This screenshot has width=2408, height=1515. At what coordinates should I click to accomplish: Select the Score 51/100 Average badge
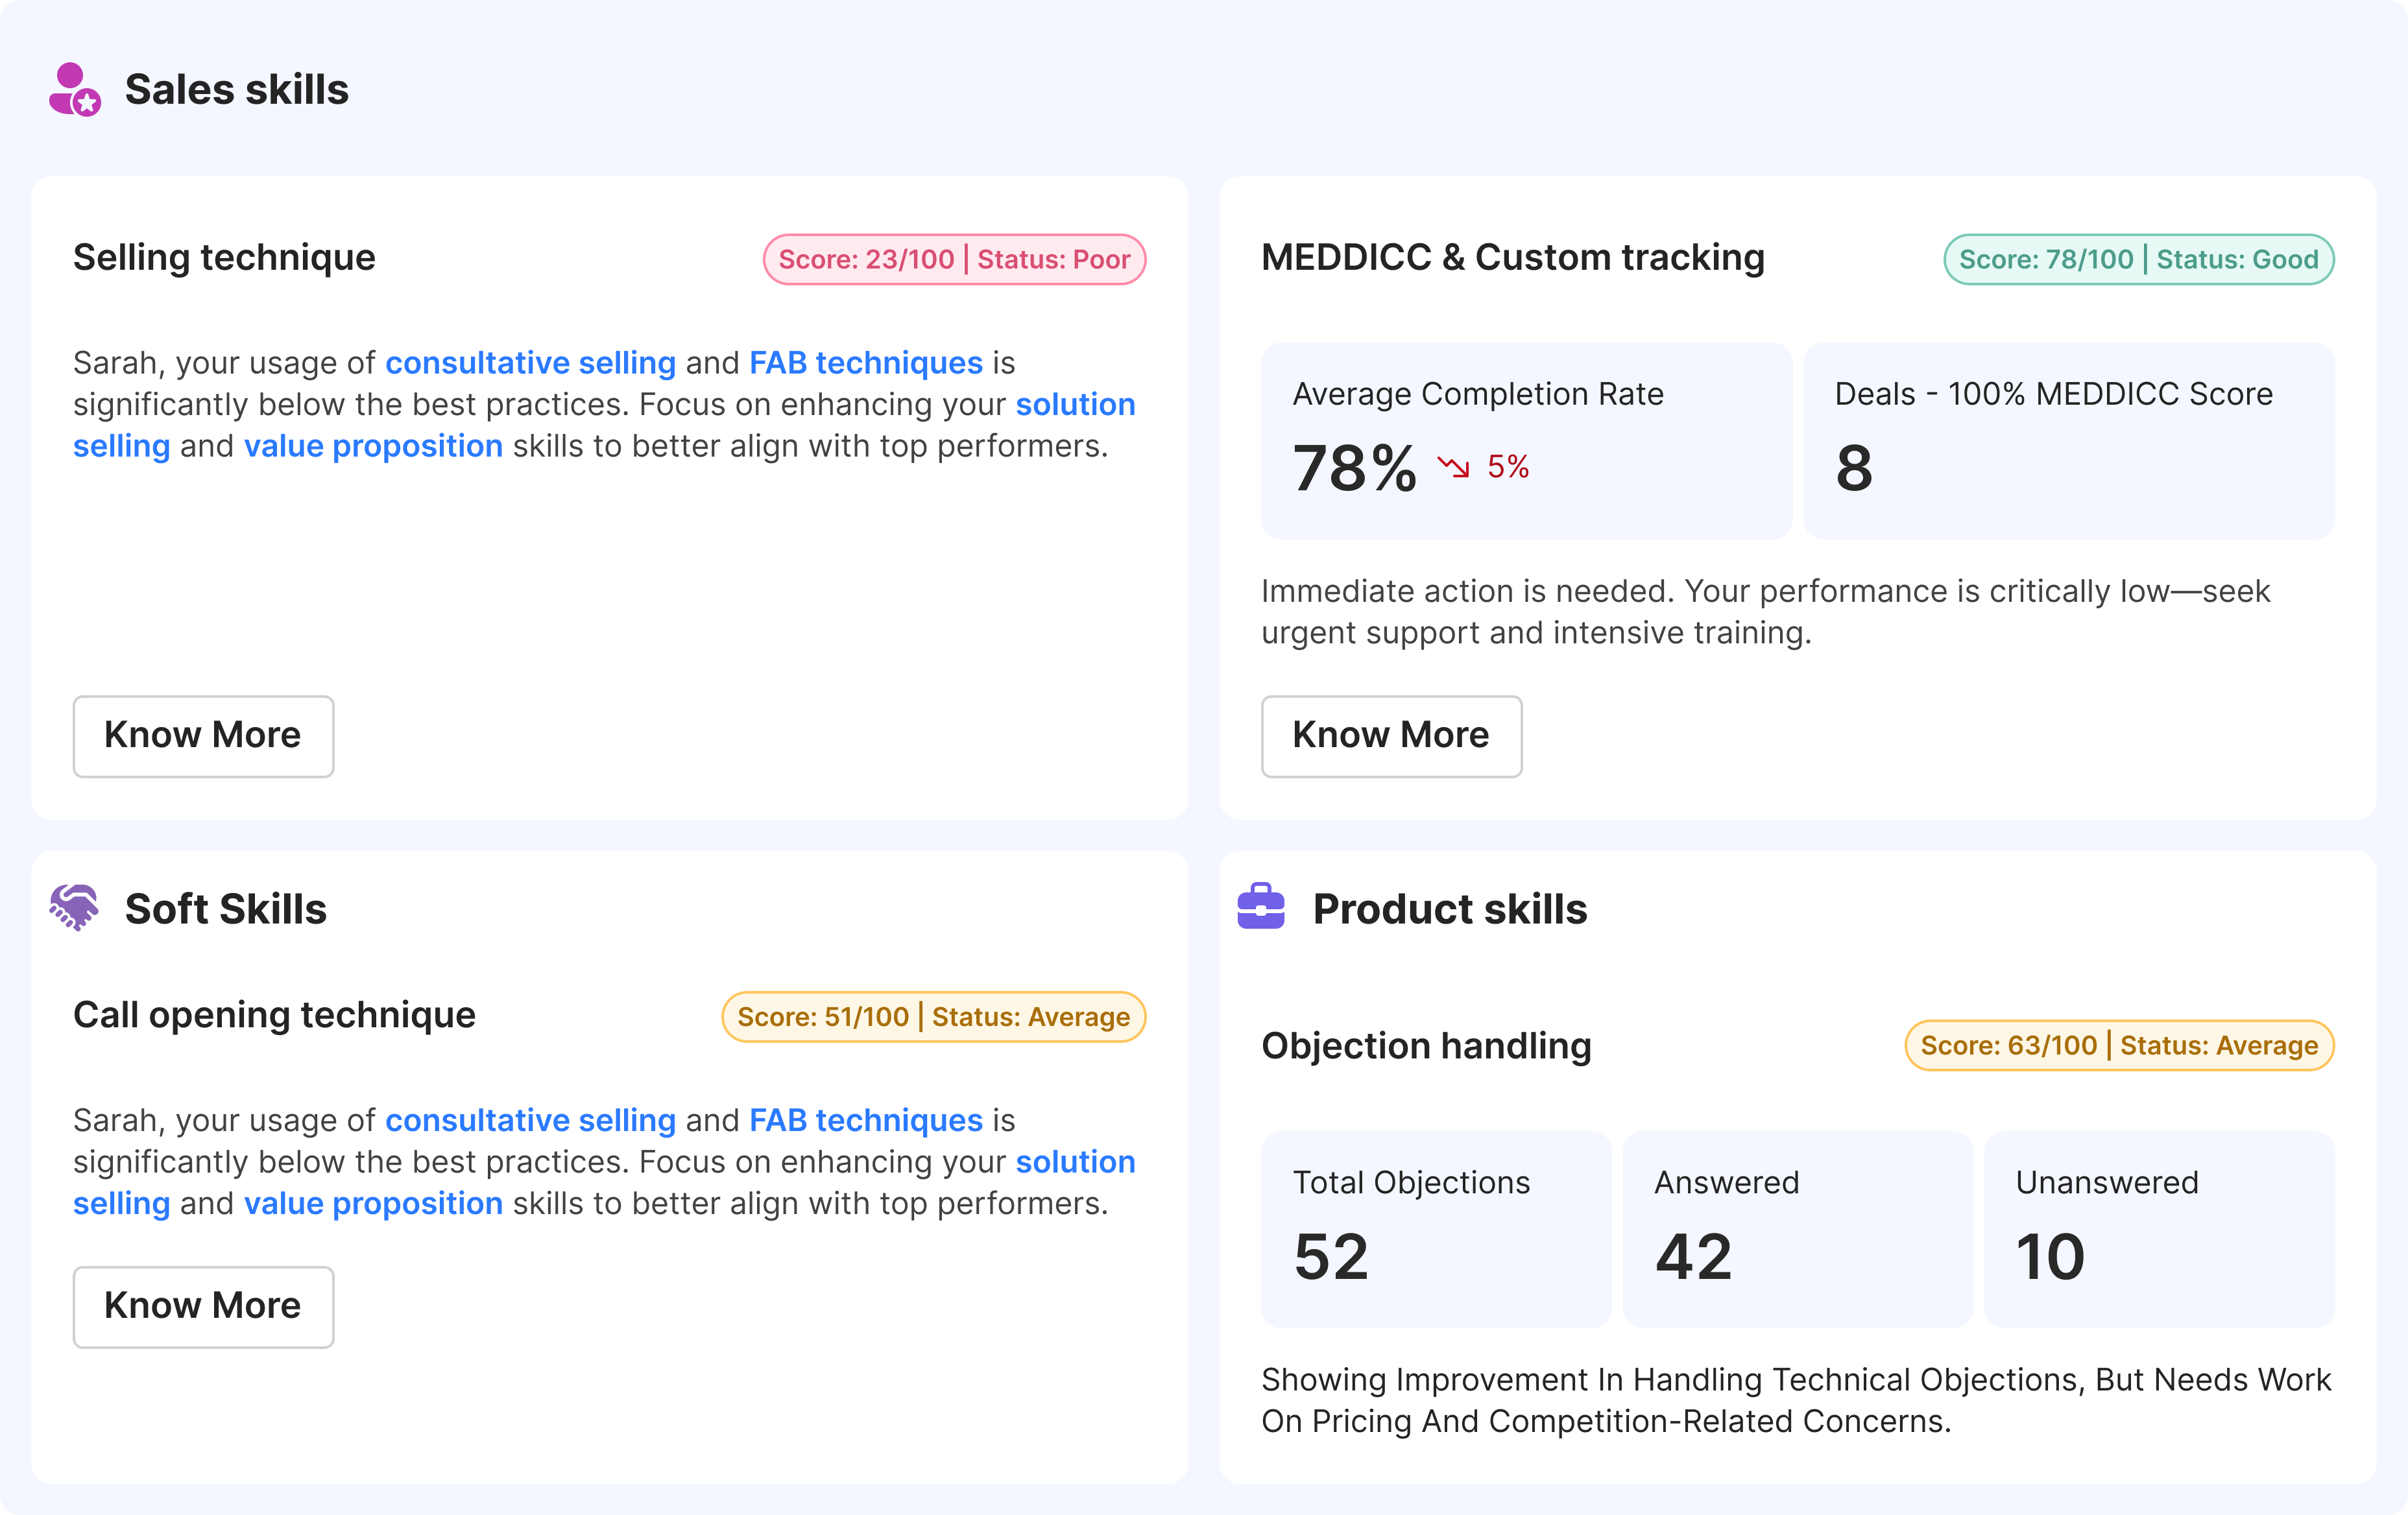click(x=933, y=1017)
